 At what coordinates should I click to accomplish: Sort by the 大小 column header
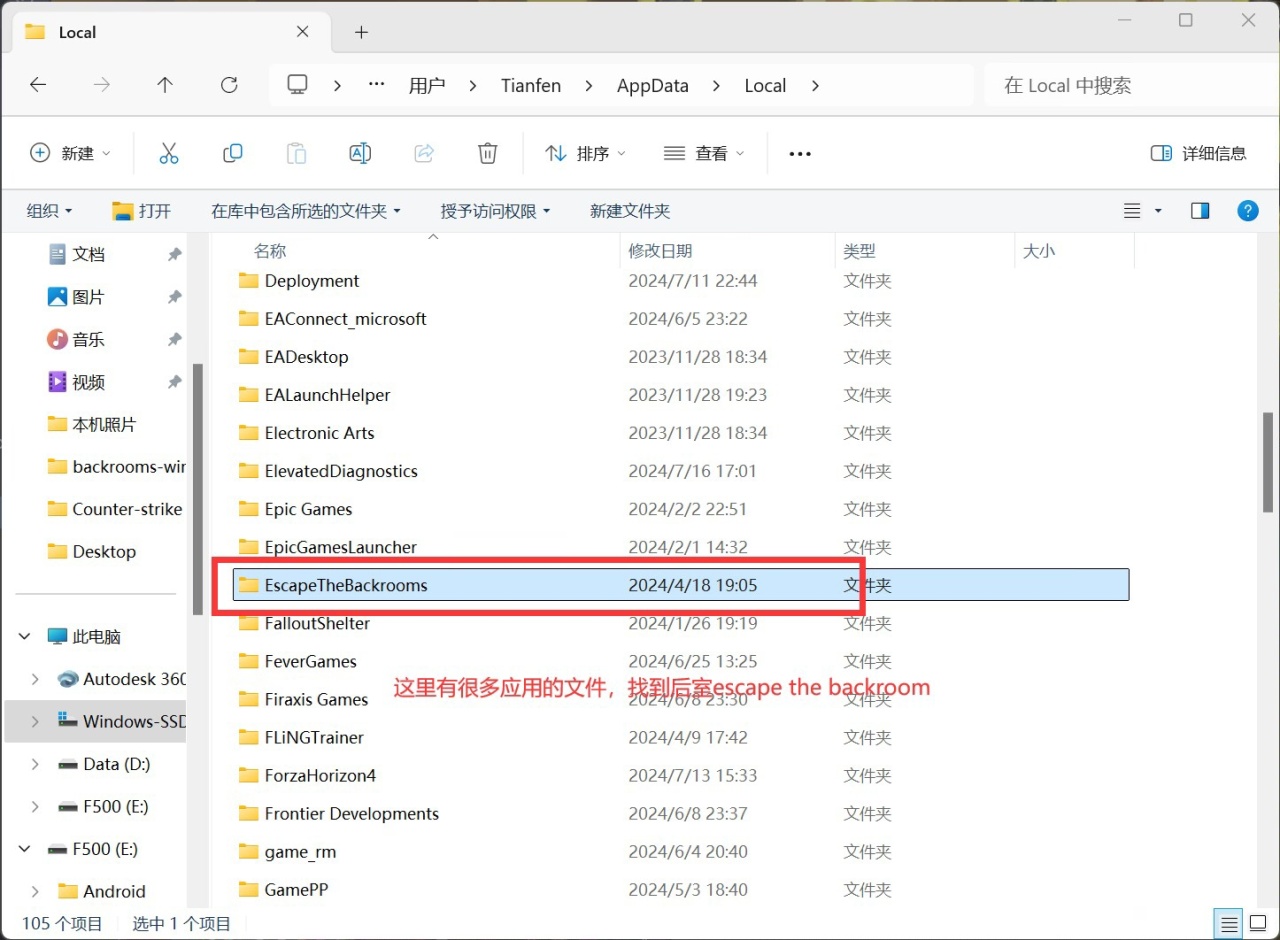coord(1039,251)
